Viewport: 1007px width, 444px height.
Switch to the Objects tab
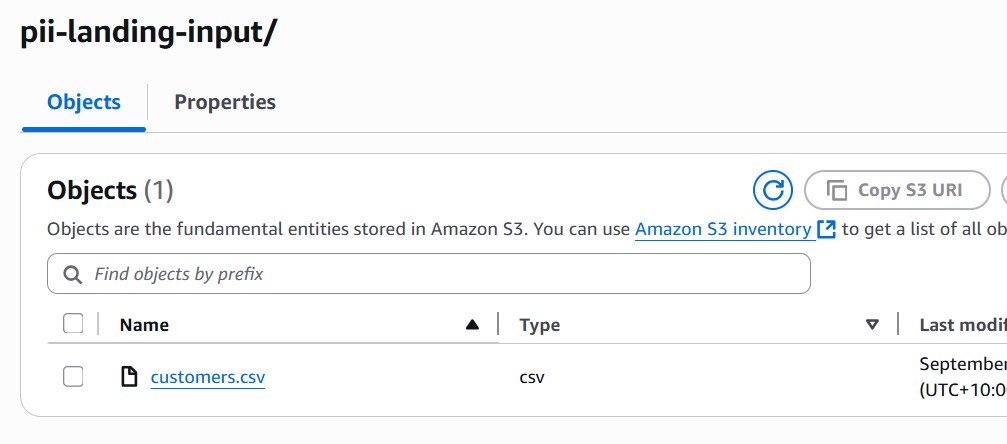point(84,102)
